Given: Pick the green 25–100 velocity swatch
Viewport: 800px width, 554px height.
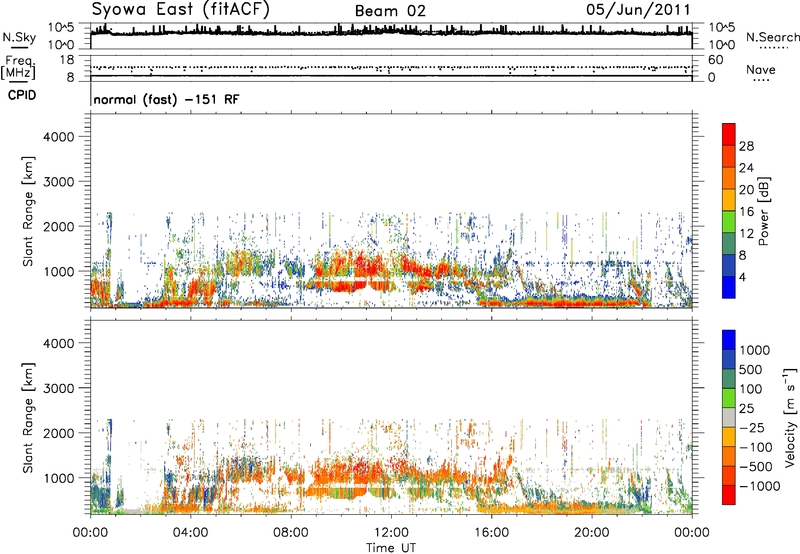Looking at the screenshot, I should 729,398.
